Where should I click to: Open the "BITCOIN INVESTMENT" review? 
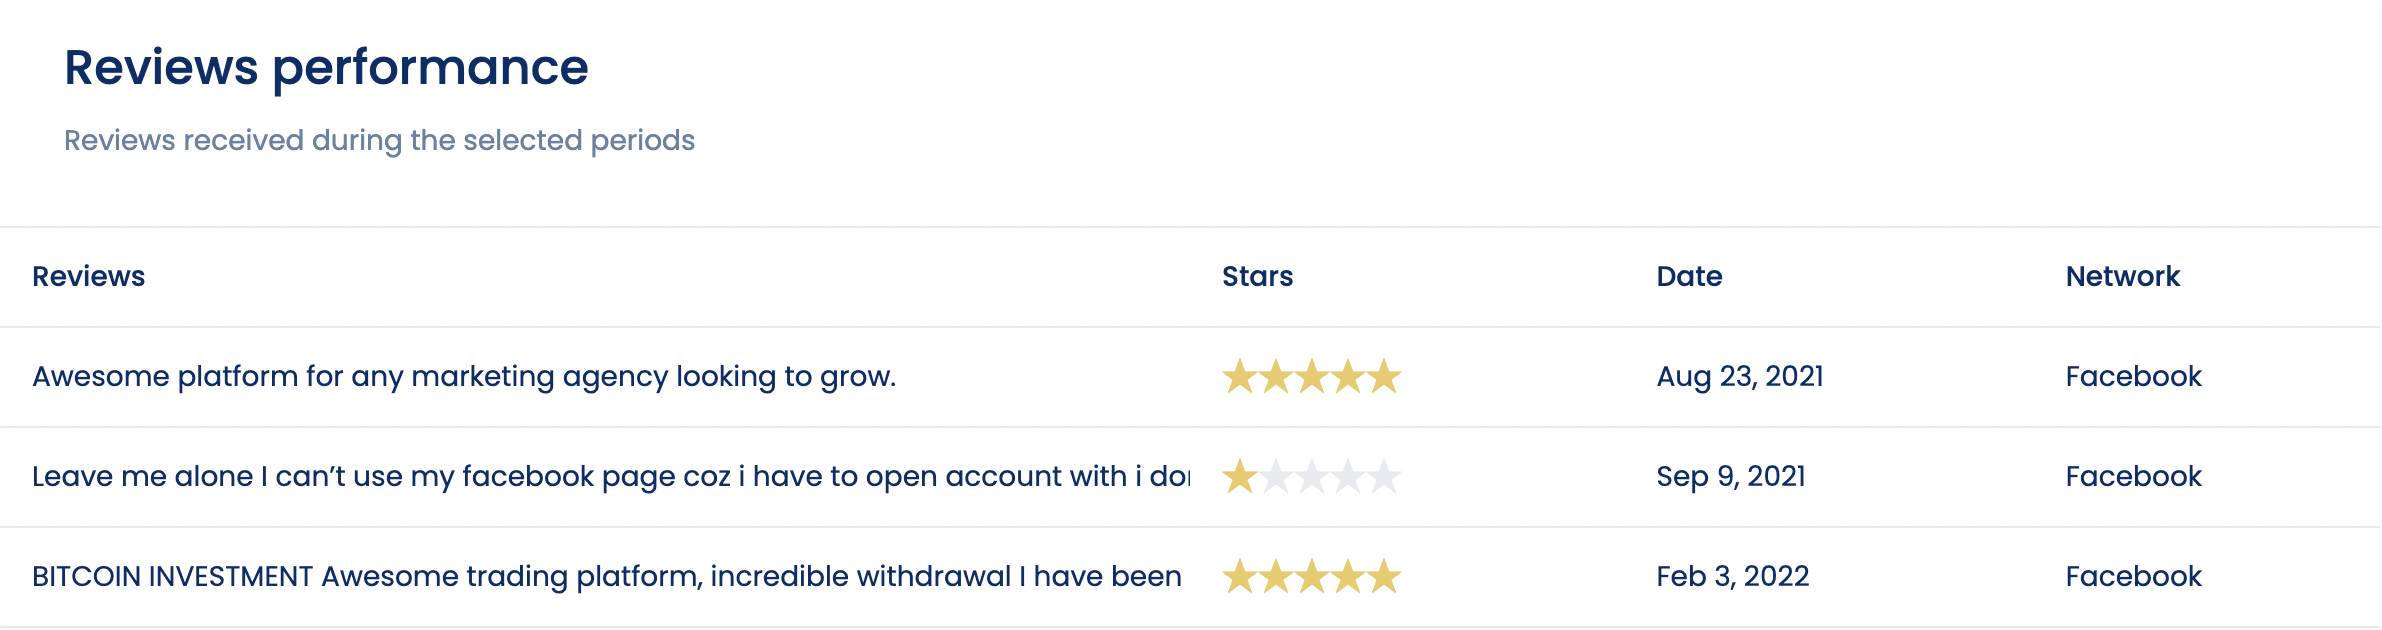tap(608, 577)
